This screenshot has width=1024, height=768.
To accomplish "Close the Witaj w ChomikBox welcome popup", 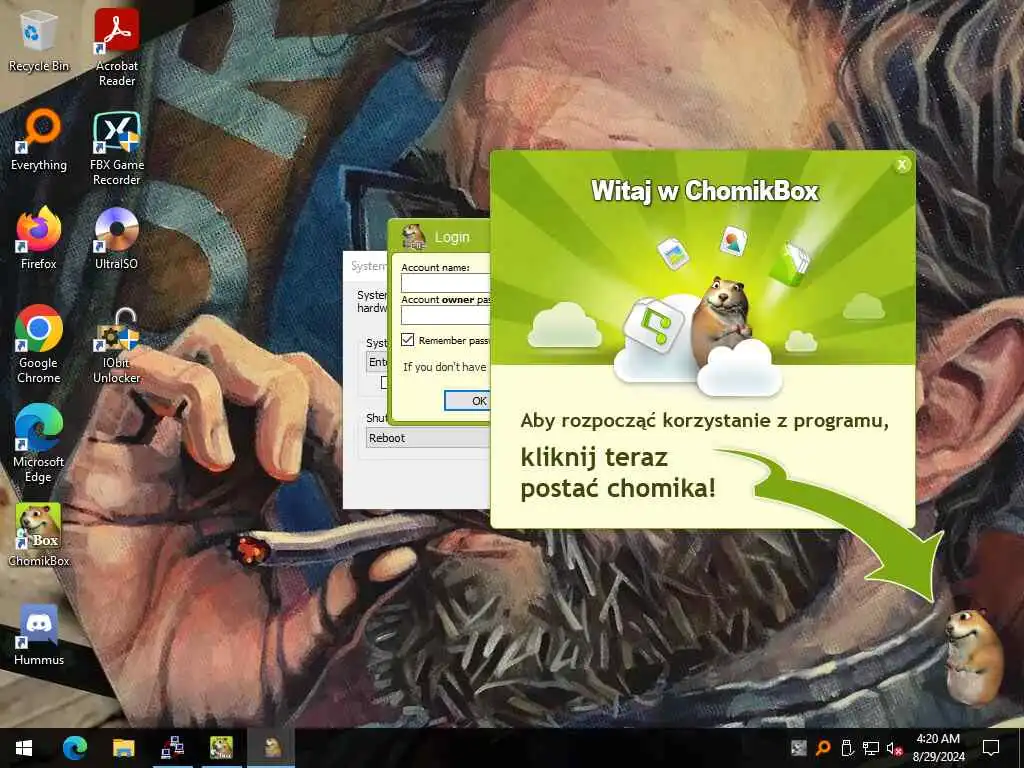I will (902, 165).
